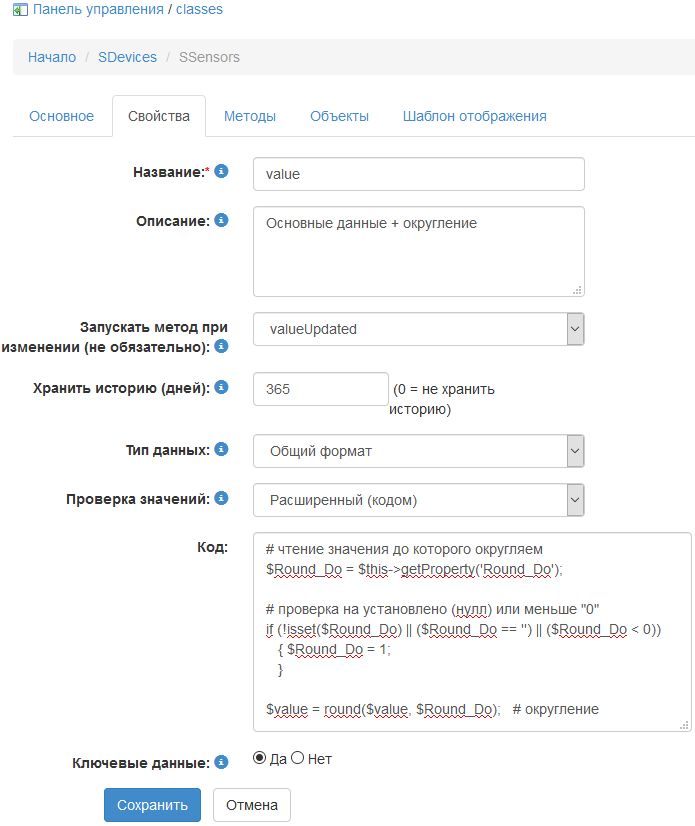The height and width of the screenshot is (826, 695).
Task: Click the Хранить историю days field
Action: click(x=320, y=389)
